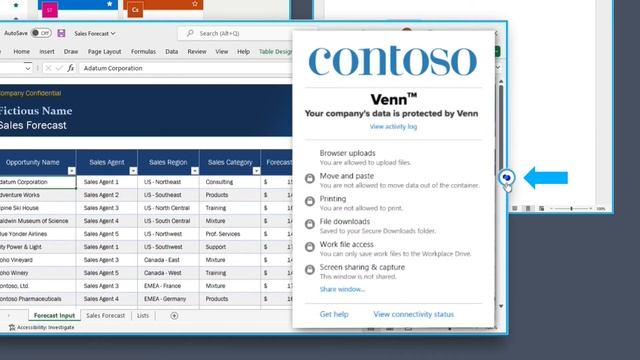
Task: Open the Share window... link
Action: (x=342, y=289)
